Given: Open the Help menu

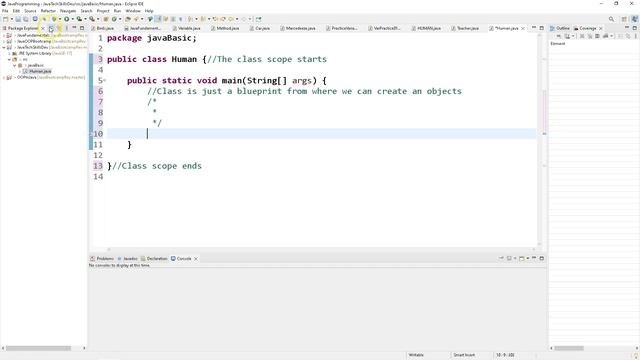Looking at the screenshot, I should pyautogui.click(x=149, y=11).
